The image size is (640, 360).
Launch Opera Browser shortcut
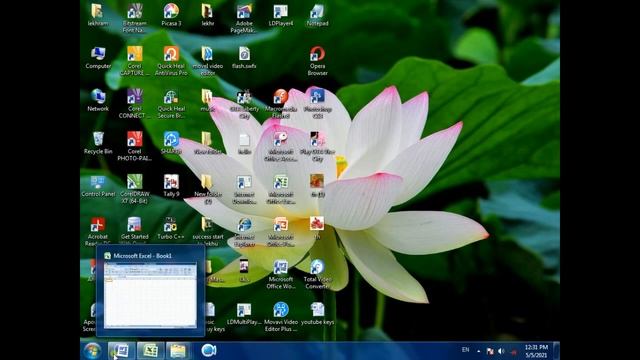click(317, 61)
